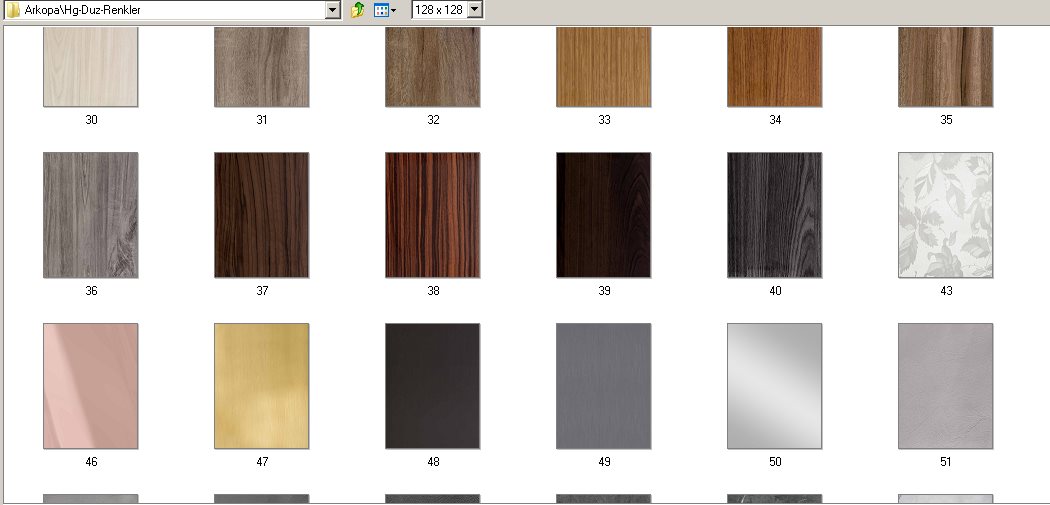Click the folder-up navigation icon

pos(358,9)
